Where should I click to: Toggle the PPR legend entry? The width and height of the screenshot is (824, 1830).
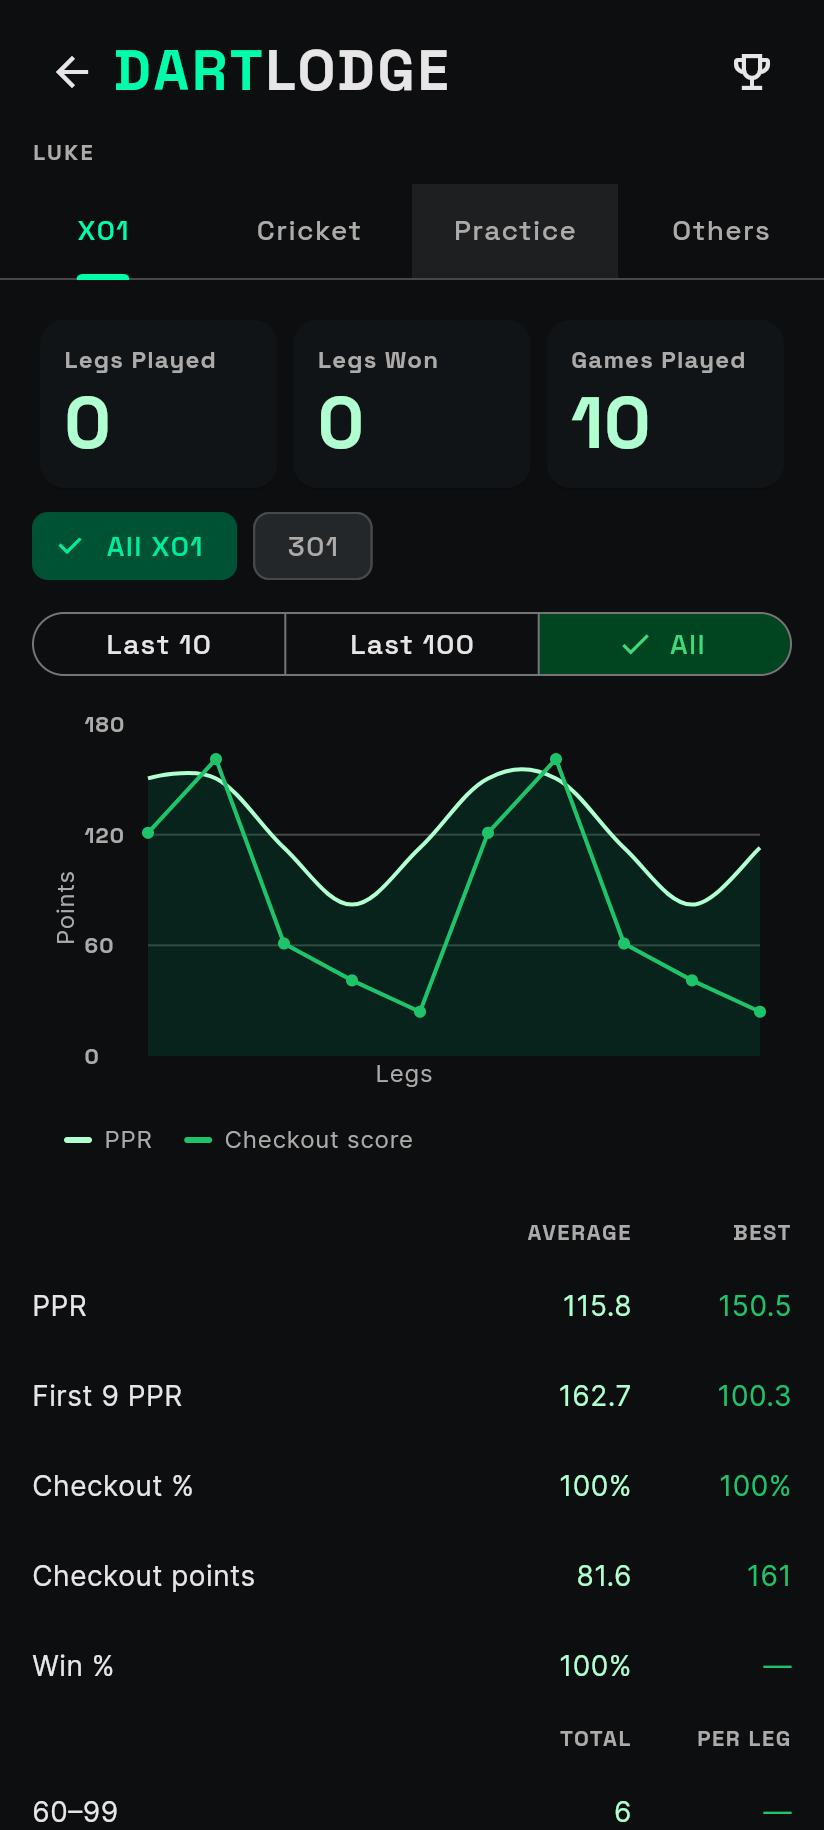point(108,1140)
